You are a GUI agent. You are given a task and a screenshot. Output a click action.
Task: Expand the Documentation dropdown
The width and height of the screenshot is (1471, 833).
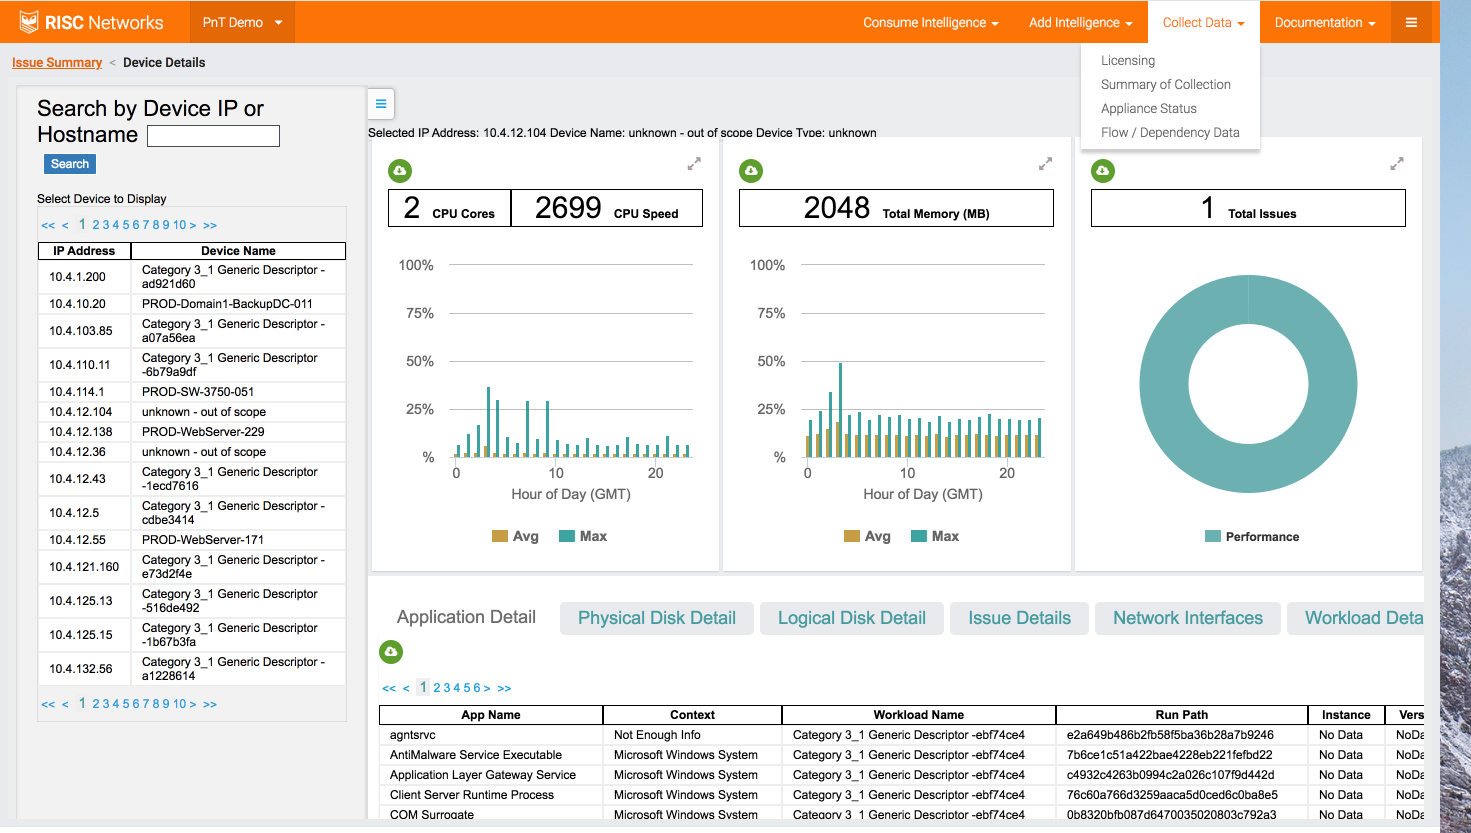pyautogui.click(x=1324, y=22)
